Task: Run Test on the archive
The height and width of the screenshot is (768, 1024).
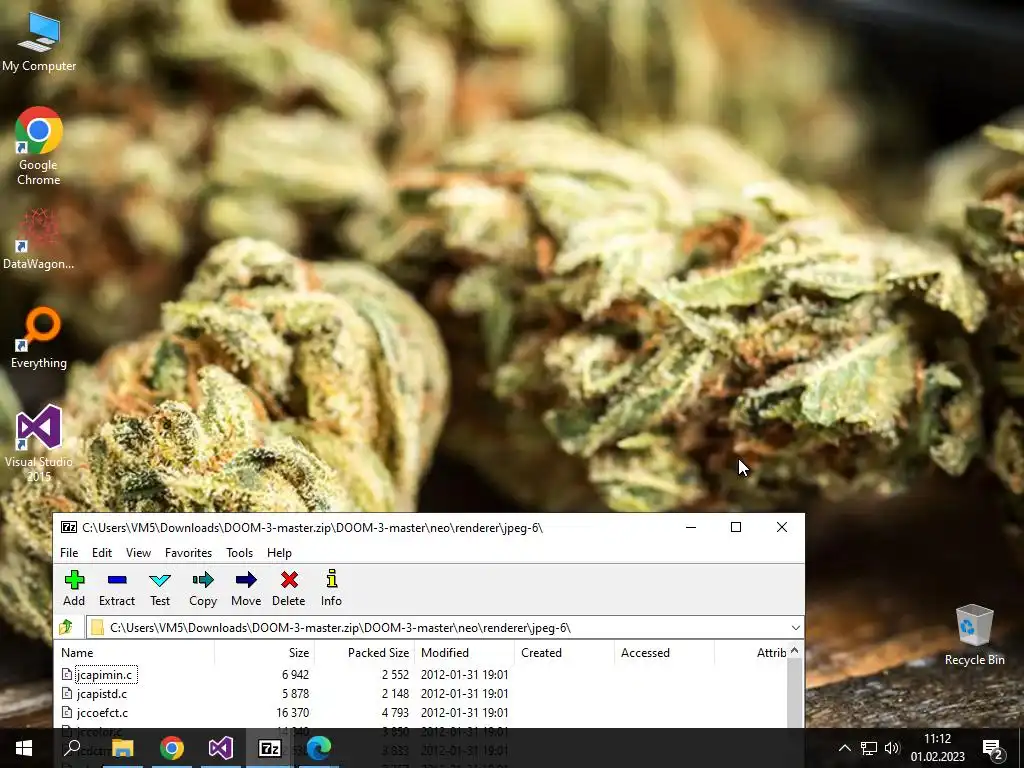Action: coord(160,588)
